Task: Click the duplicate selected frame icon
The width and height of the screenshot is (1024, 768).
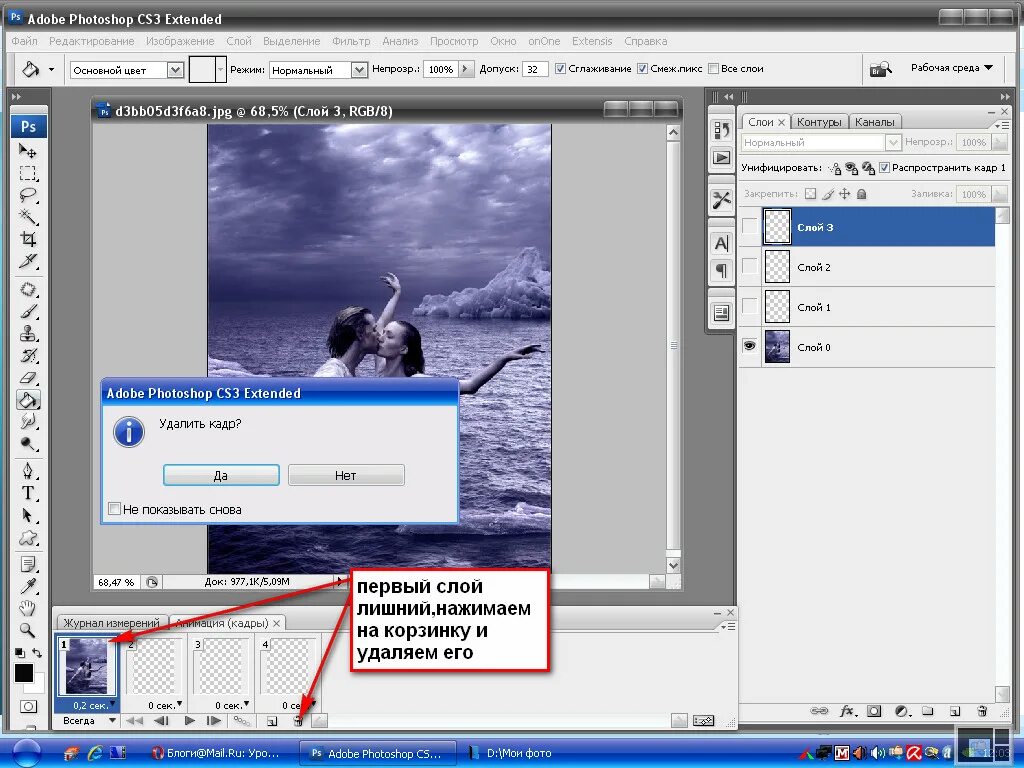Action: [272, 721]
